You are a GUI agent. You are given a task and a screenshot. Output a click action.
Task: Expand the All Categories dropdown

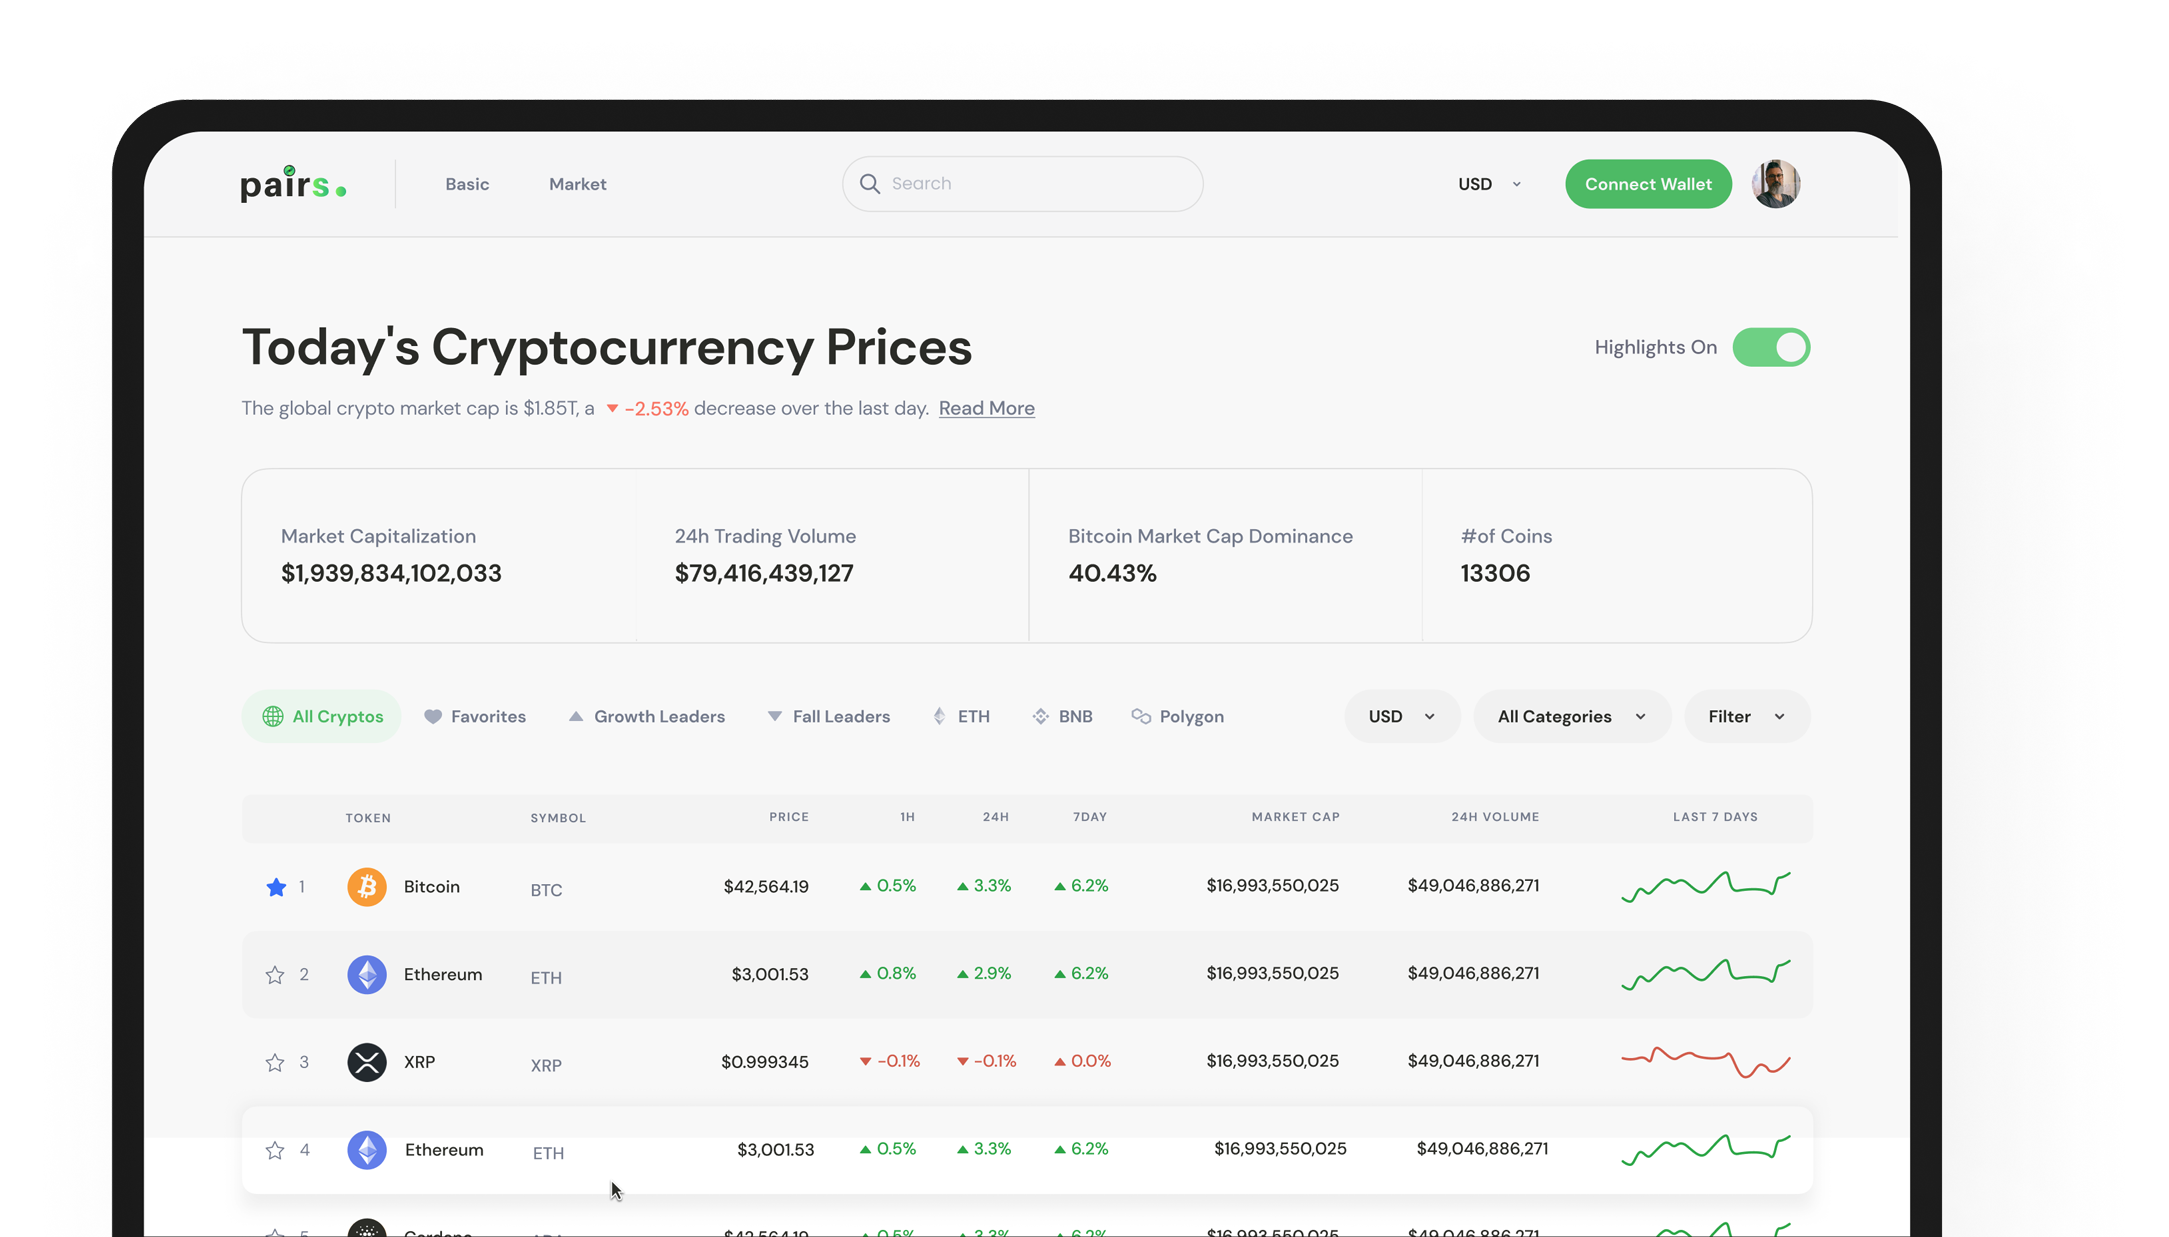click(1571, 717)
